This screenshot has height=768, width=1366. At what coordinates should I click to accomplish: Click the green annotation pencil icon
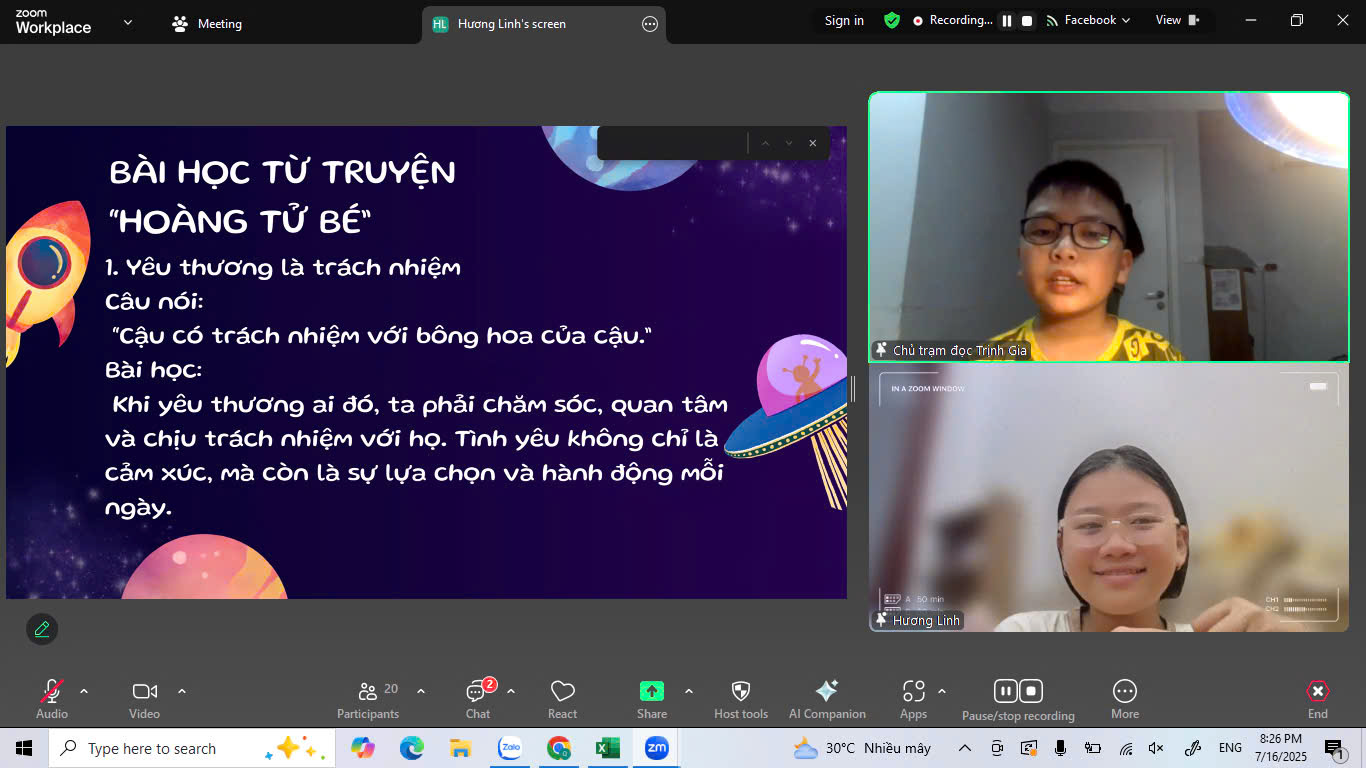click(42, 629)
